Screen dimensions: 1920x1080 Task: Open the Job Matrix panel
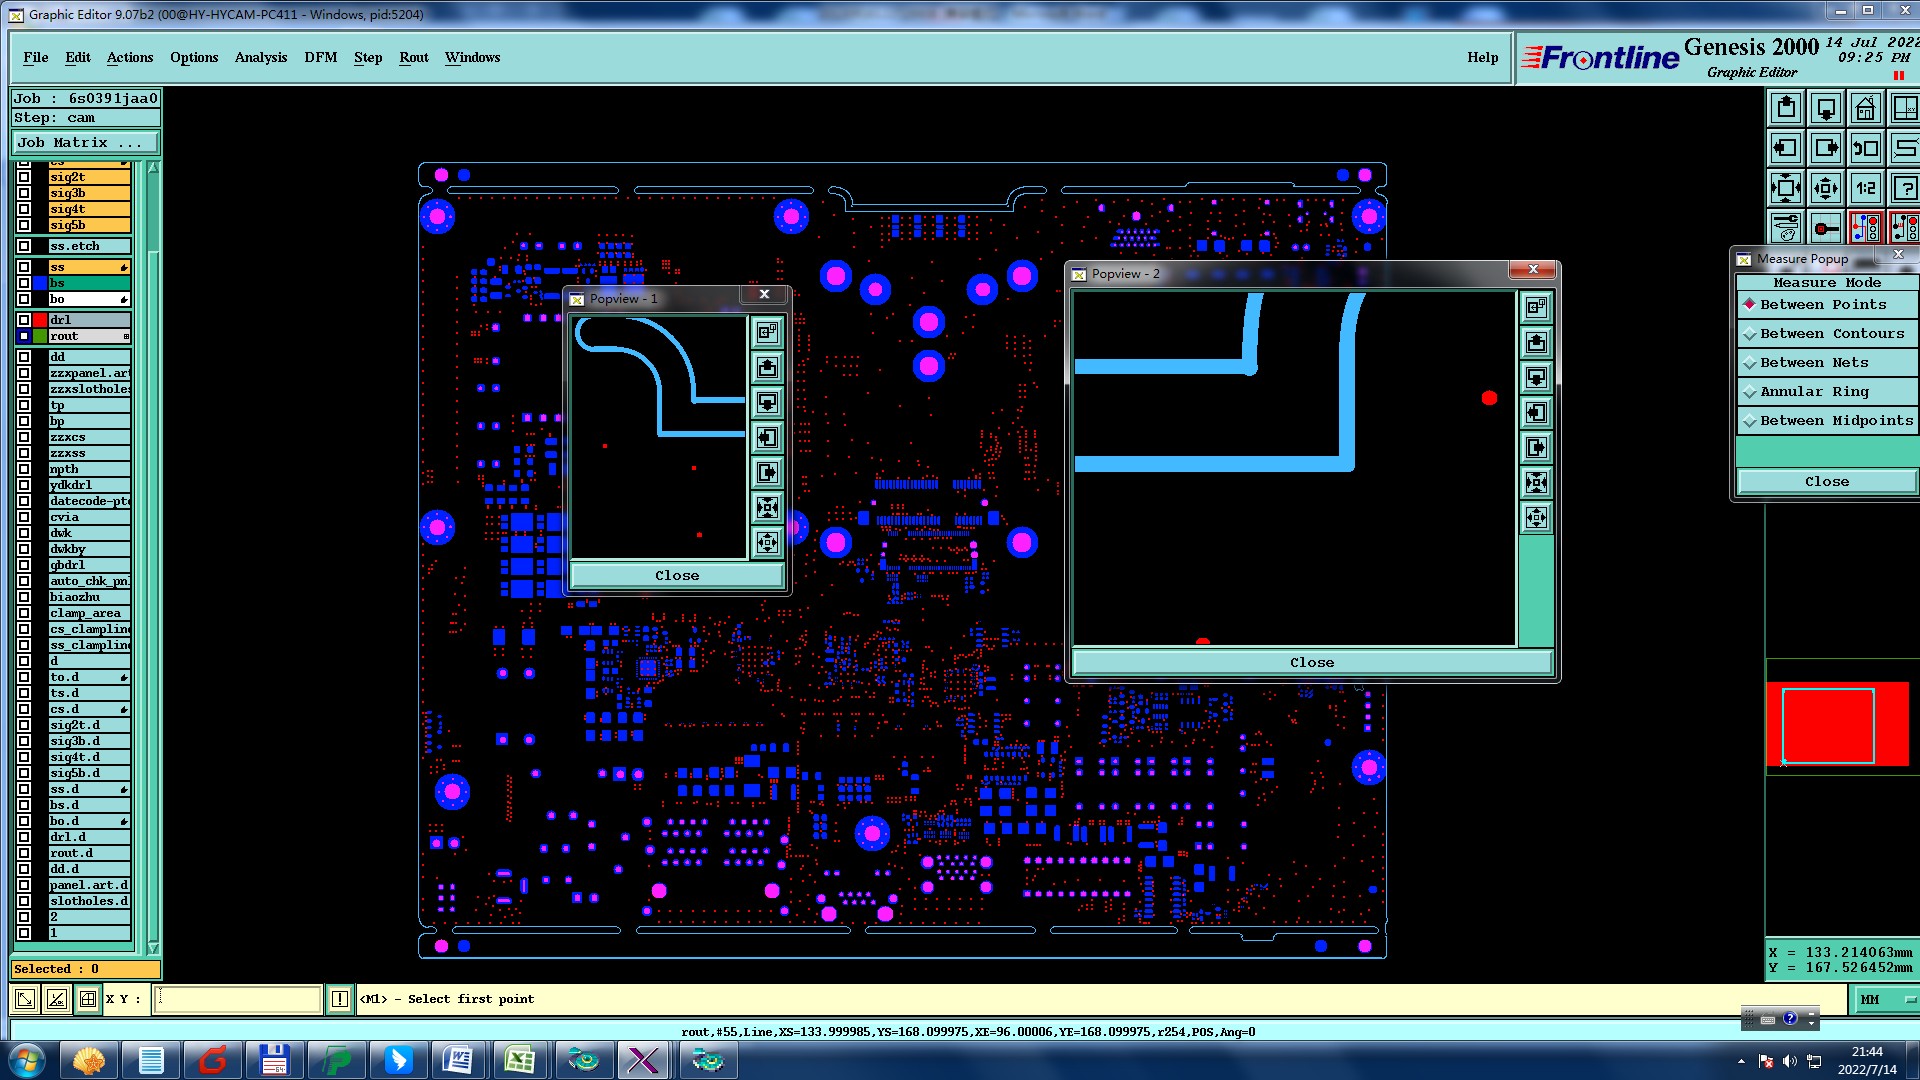[x=84, y=143]
